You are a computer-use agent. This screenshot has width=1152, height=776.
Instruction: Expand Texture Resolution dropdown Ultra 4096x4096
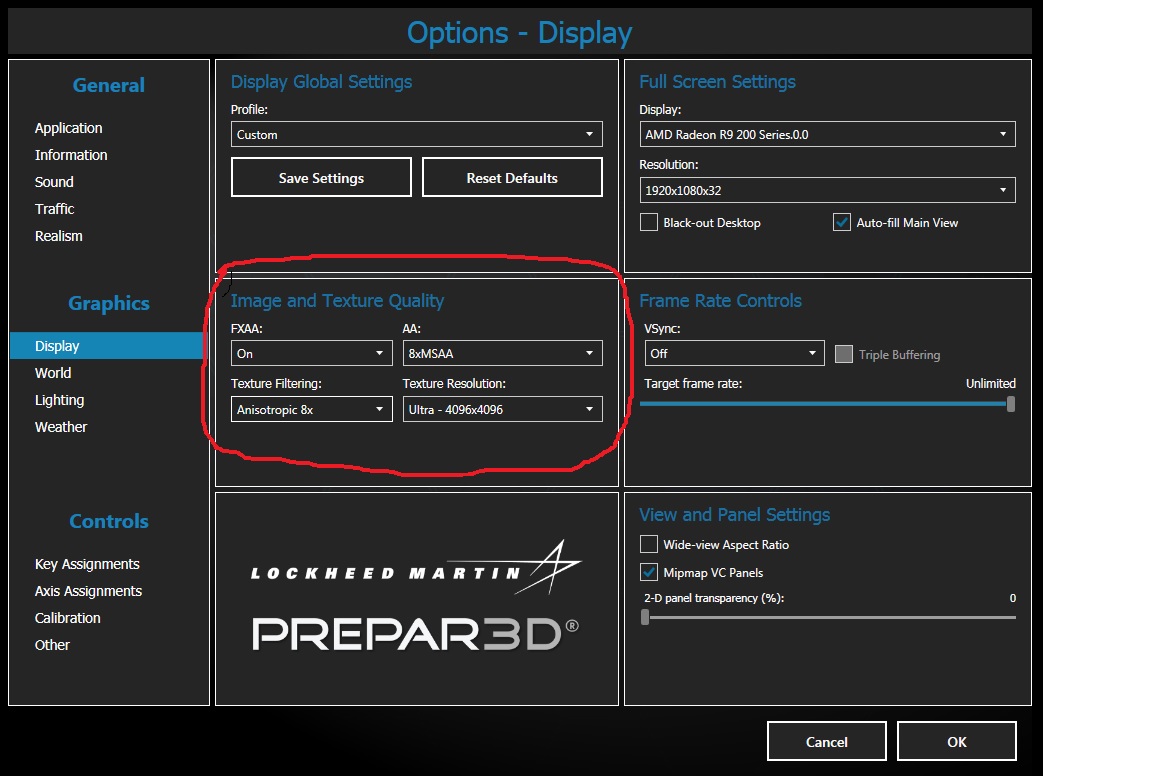(503, 409)
